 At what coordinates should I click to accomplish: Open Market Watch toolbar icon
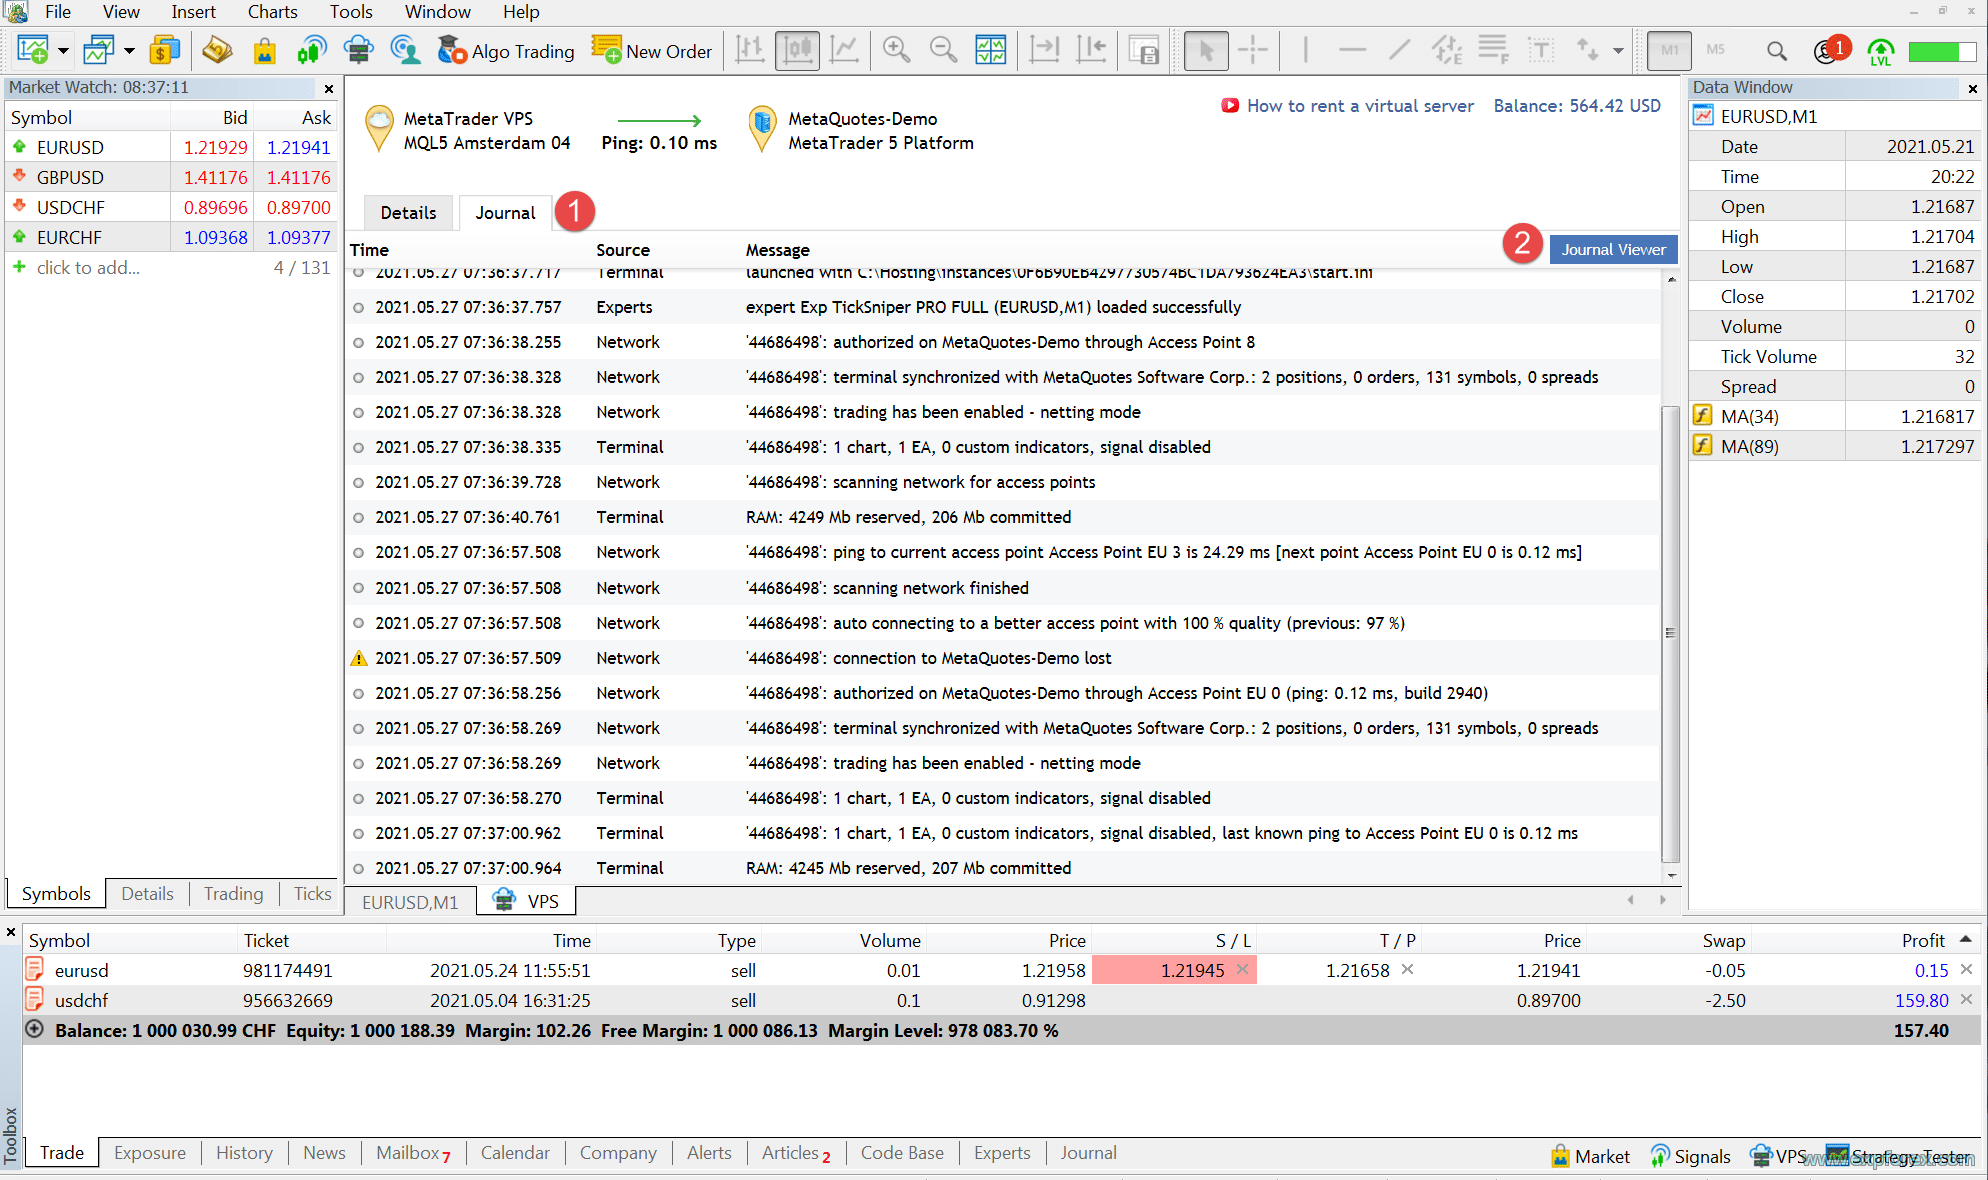click(217, 50)
